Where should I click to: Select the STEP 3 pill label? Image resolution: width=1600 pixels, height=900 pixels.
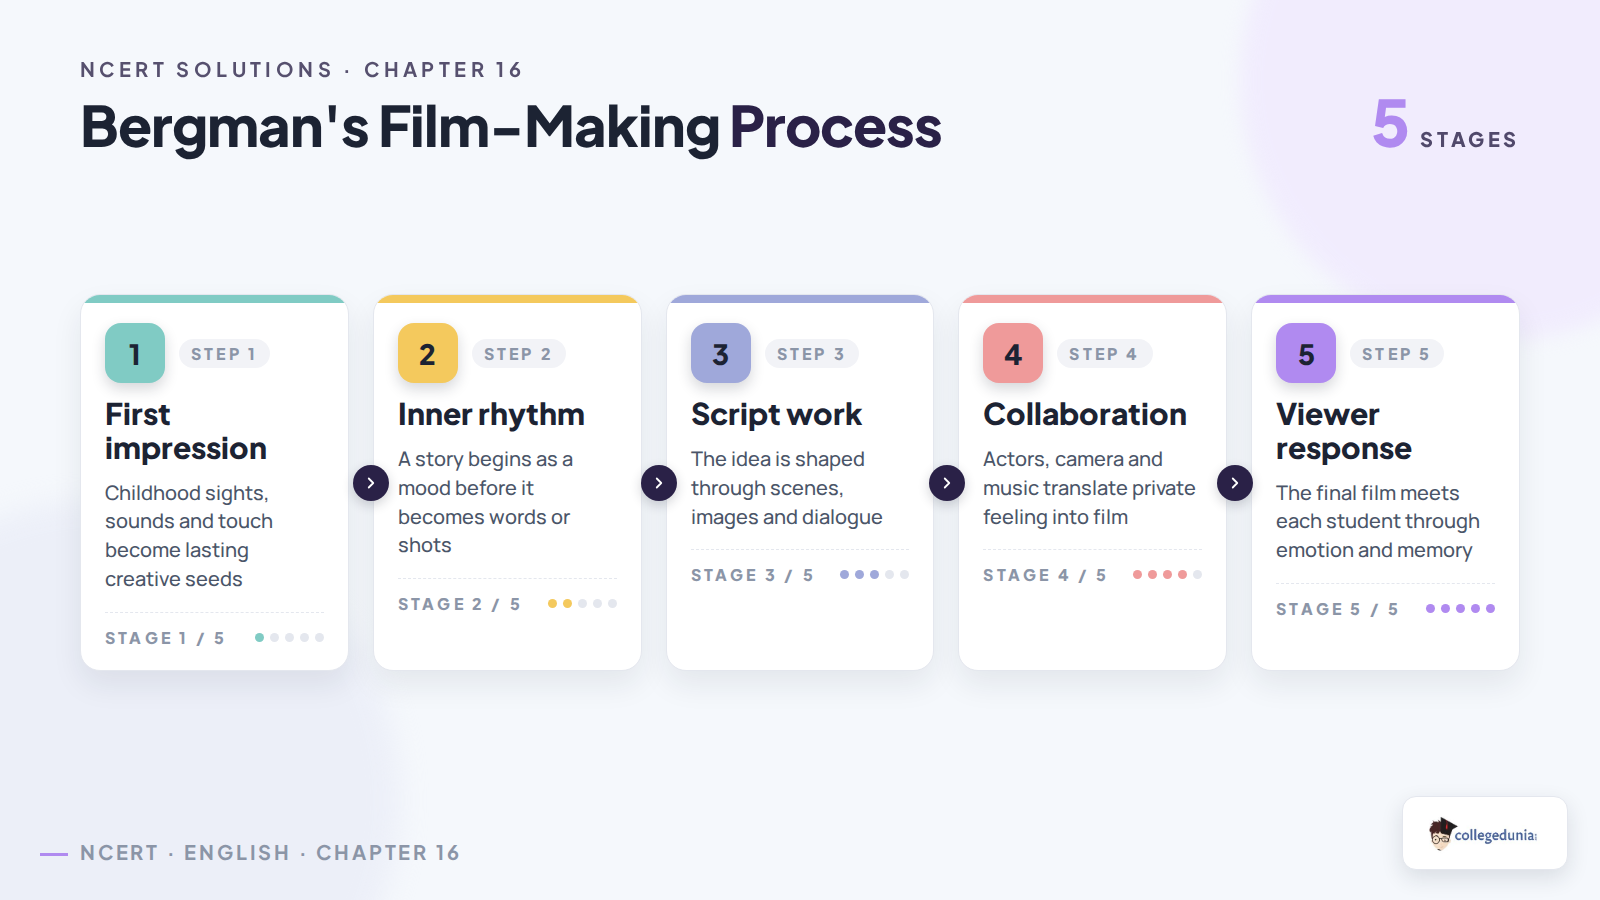811,354
